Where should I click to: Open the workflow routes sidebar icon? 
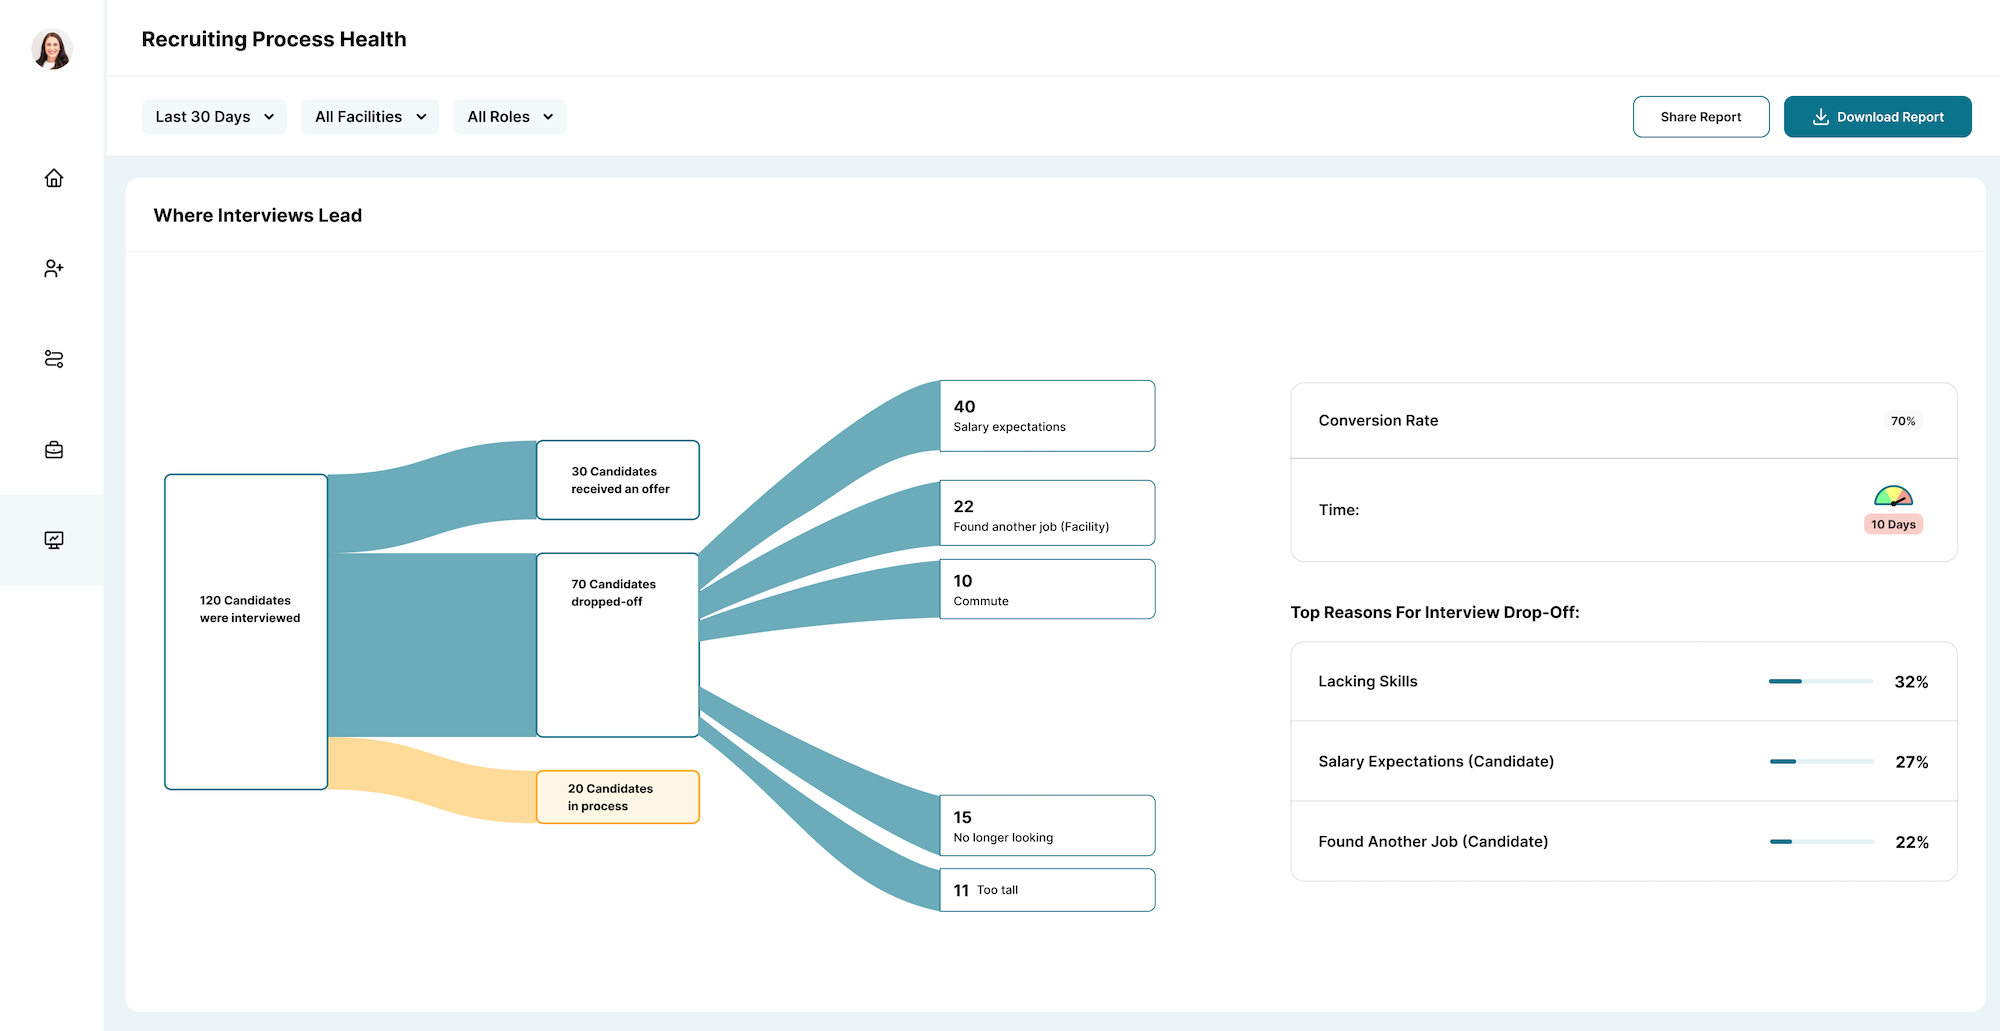click(x=54, y=359)
